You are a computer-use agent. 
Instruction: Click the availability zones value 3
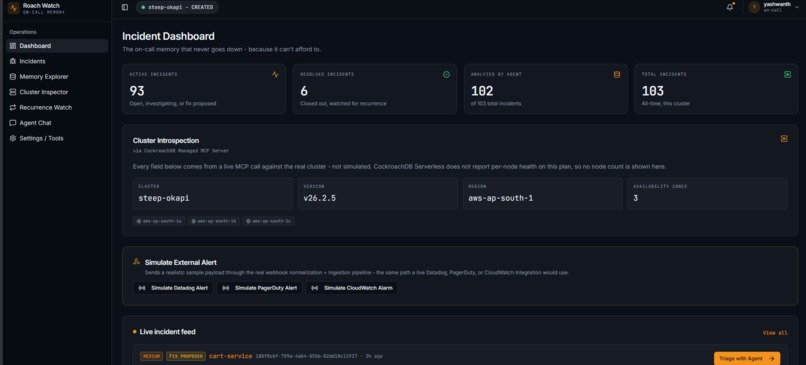coord(635,198)
